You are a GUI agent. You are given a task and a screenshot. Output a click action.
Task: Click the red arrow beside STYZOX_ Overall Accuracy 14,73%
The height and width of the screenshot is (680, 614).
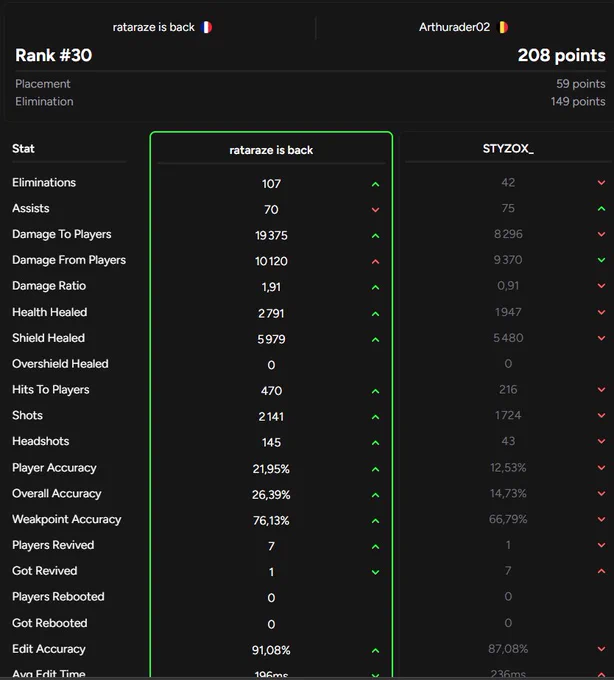point(601,494)
